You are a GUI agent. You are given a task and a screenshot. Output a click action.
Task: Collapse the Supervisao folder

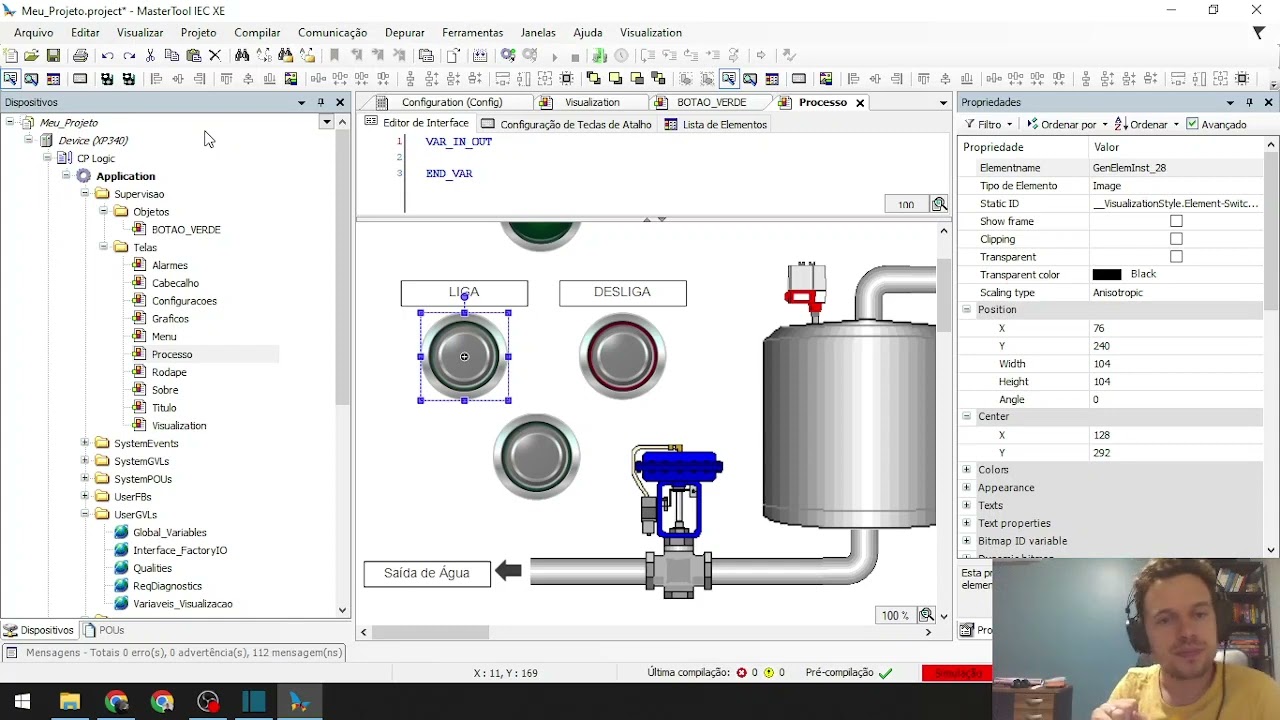(x=85, y=194)
